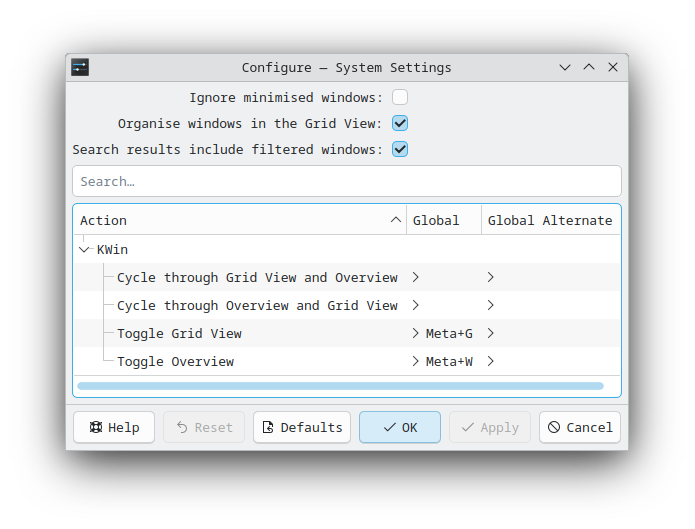Open global alternate shortcut for Toggle Overview
695x529 pixels.
pyautogui.click(x=490, y=361)
